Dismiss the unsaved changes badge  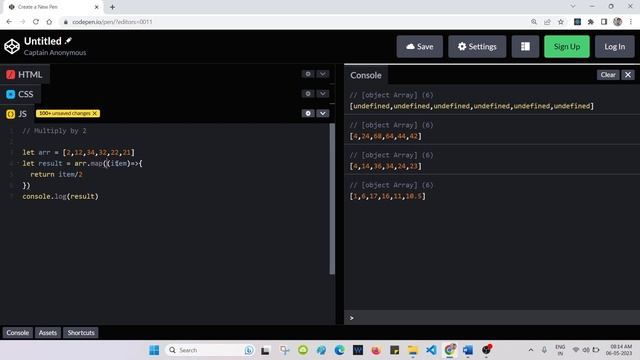95,113
